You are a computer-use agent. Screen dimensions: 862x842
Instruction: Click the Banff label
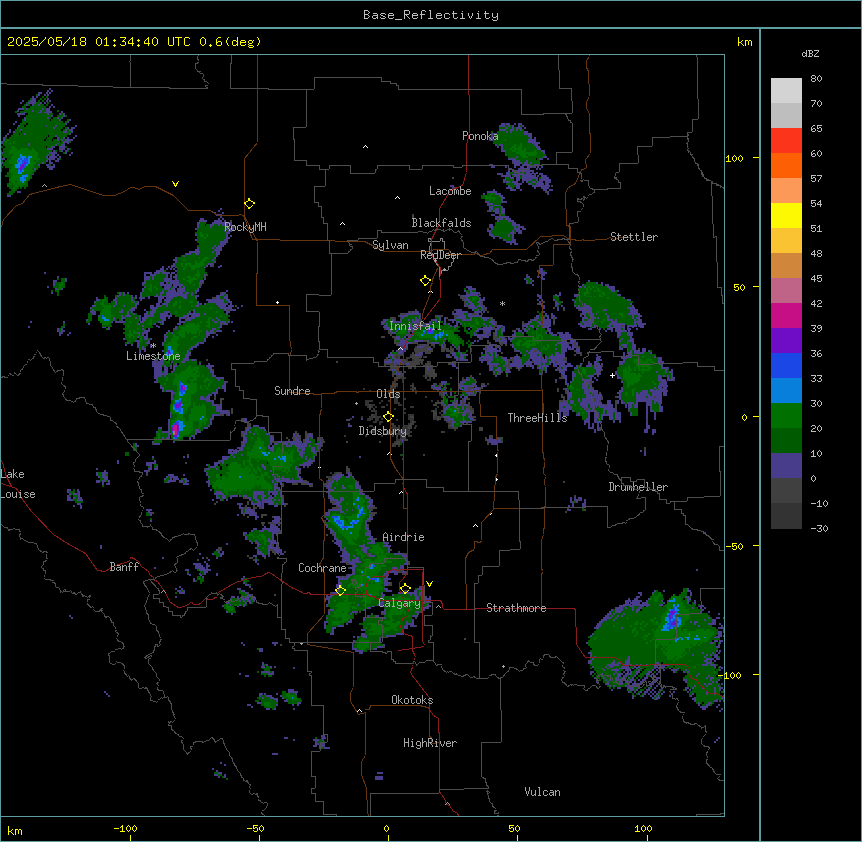tap(124, 567)
